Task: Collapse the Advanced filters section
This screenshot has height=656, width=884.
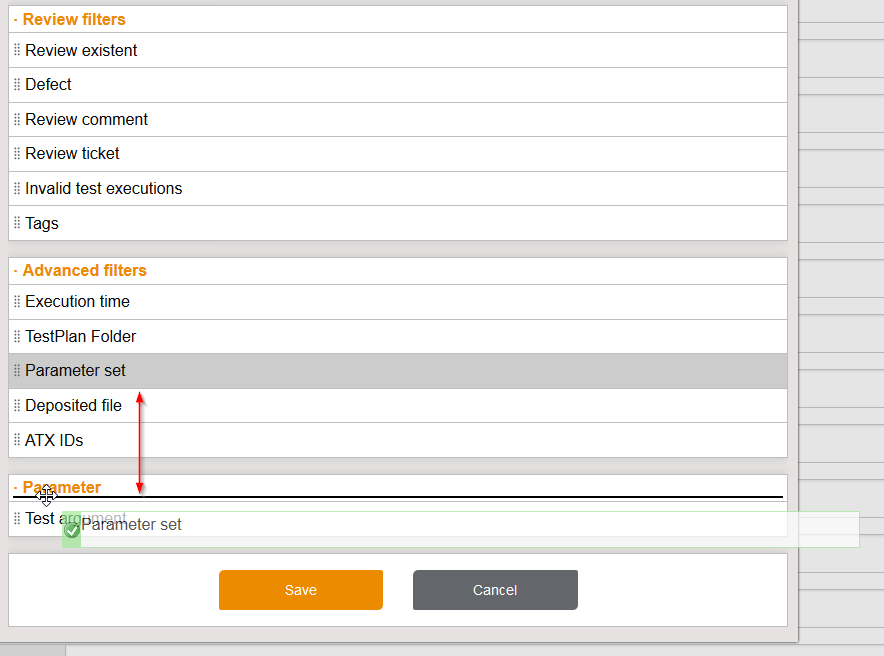Action: point(17,270)
